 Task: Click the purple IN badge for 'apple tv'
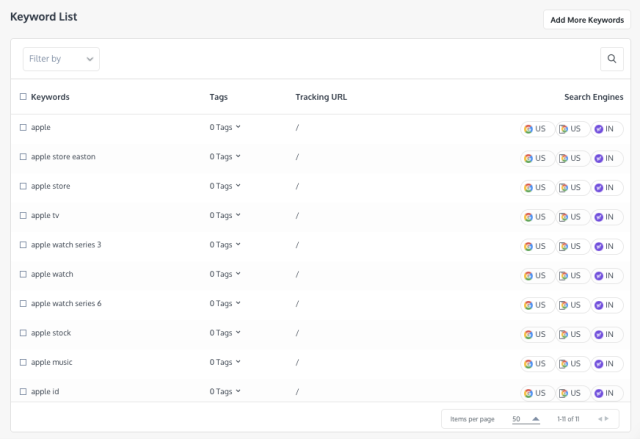point(606,216)
